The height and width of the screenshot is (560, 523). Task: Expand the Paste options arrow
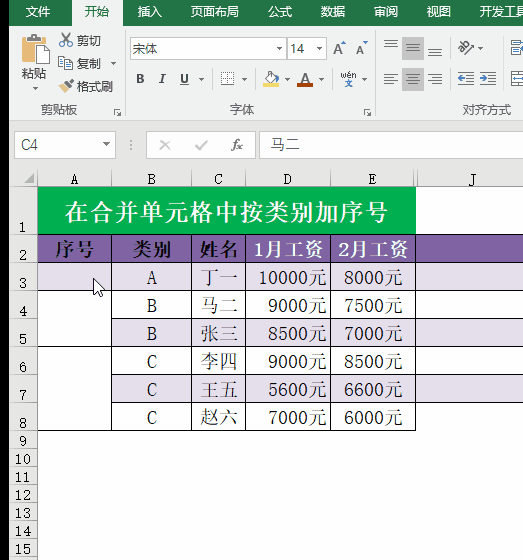point(35,88)
